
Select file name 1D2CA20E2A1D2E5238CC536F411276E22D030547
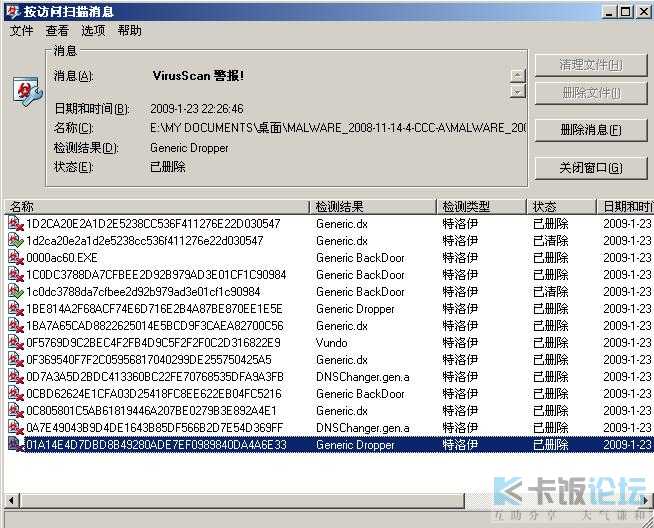coord(153,224)
